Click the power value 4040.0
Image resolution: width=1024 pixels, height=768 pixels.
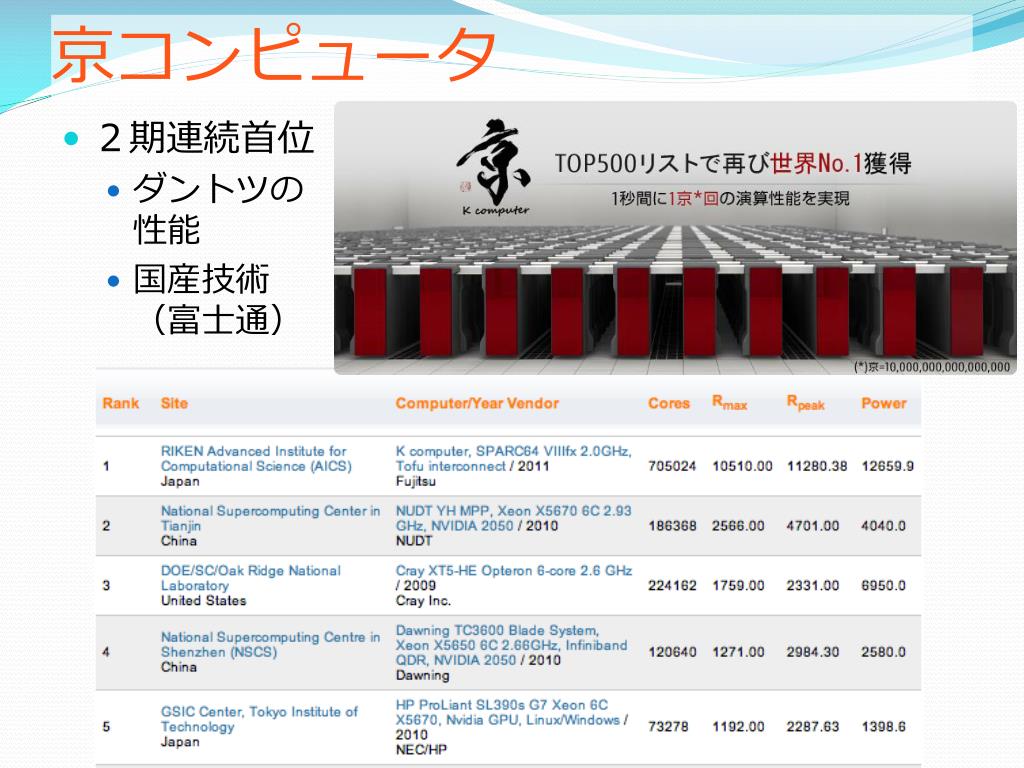tap(884, 526)
